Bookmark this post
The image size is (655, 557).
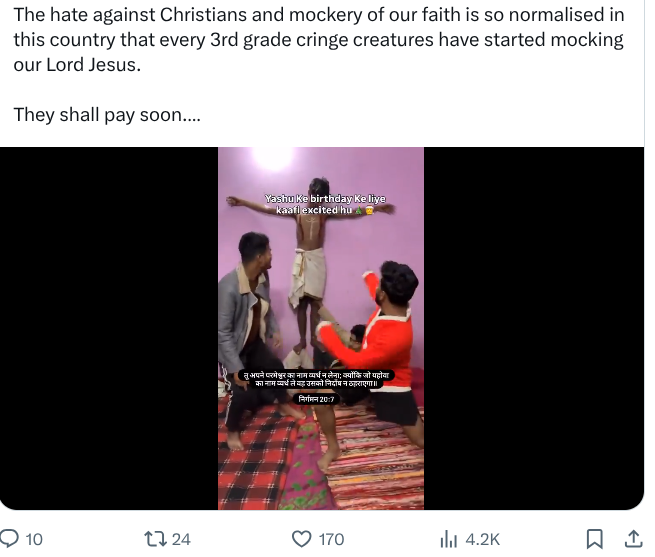click(x=594, y=539)
